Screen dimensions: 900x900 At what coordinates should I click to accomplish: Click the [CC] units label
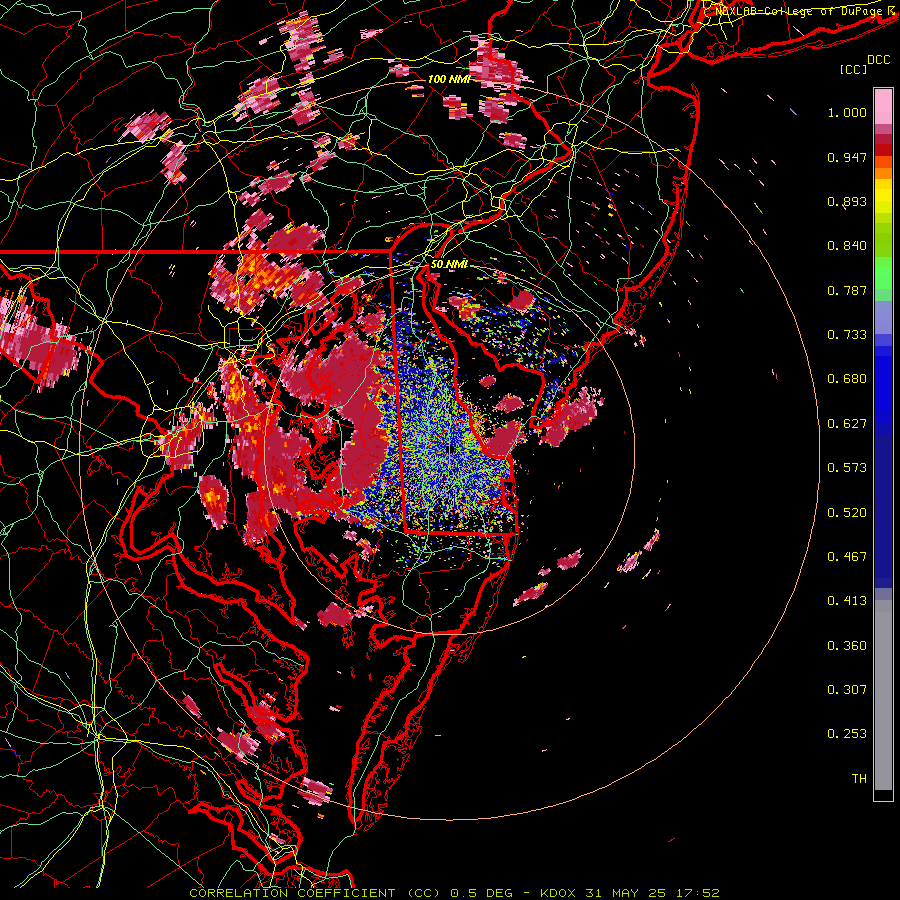pyautogui.click(x=854, y=69)
